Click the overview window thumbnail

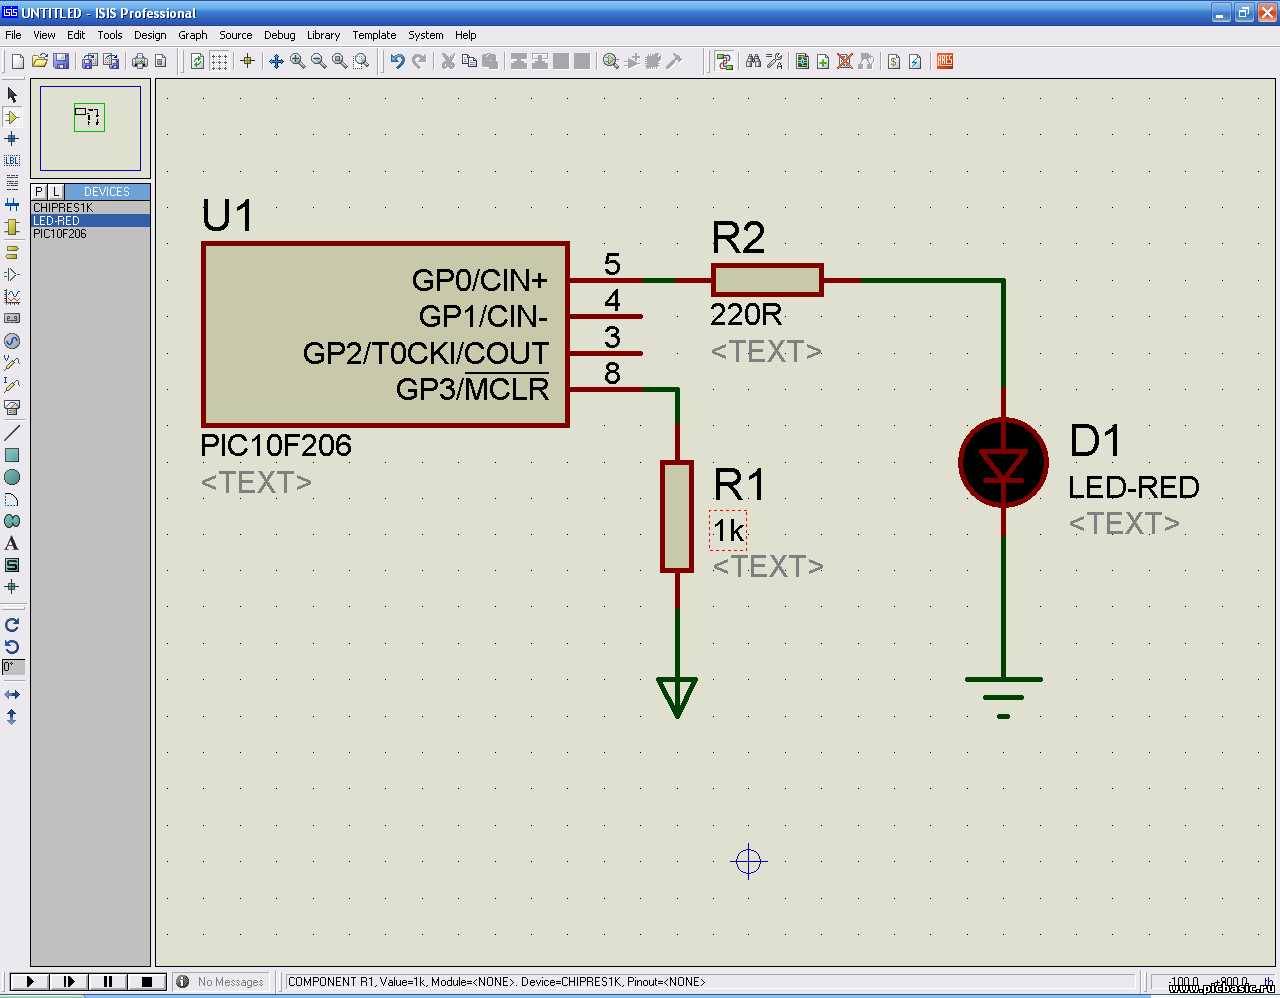click(x=90, y=128)
